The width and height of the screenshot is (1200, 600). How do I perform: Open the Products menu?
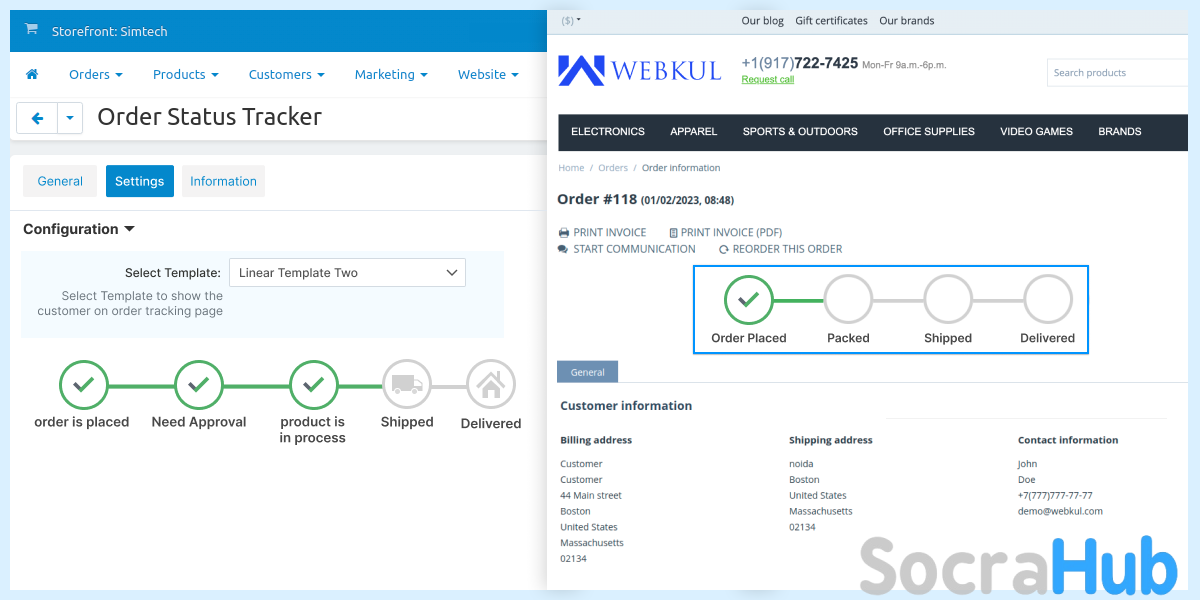pos(186,74)
